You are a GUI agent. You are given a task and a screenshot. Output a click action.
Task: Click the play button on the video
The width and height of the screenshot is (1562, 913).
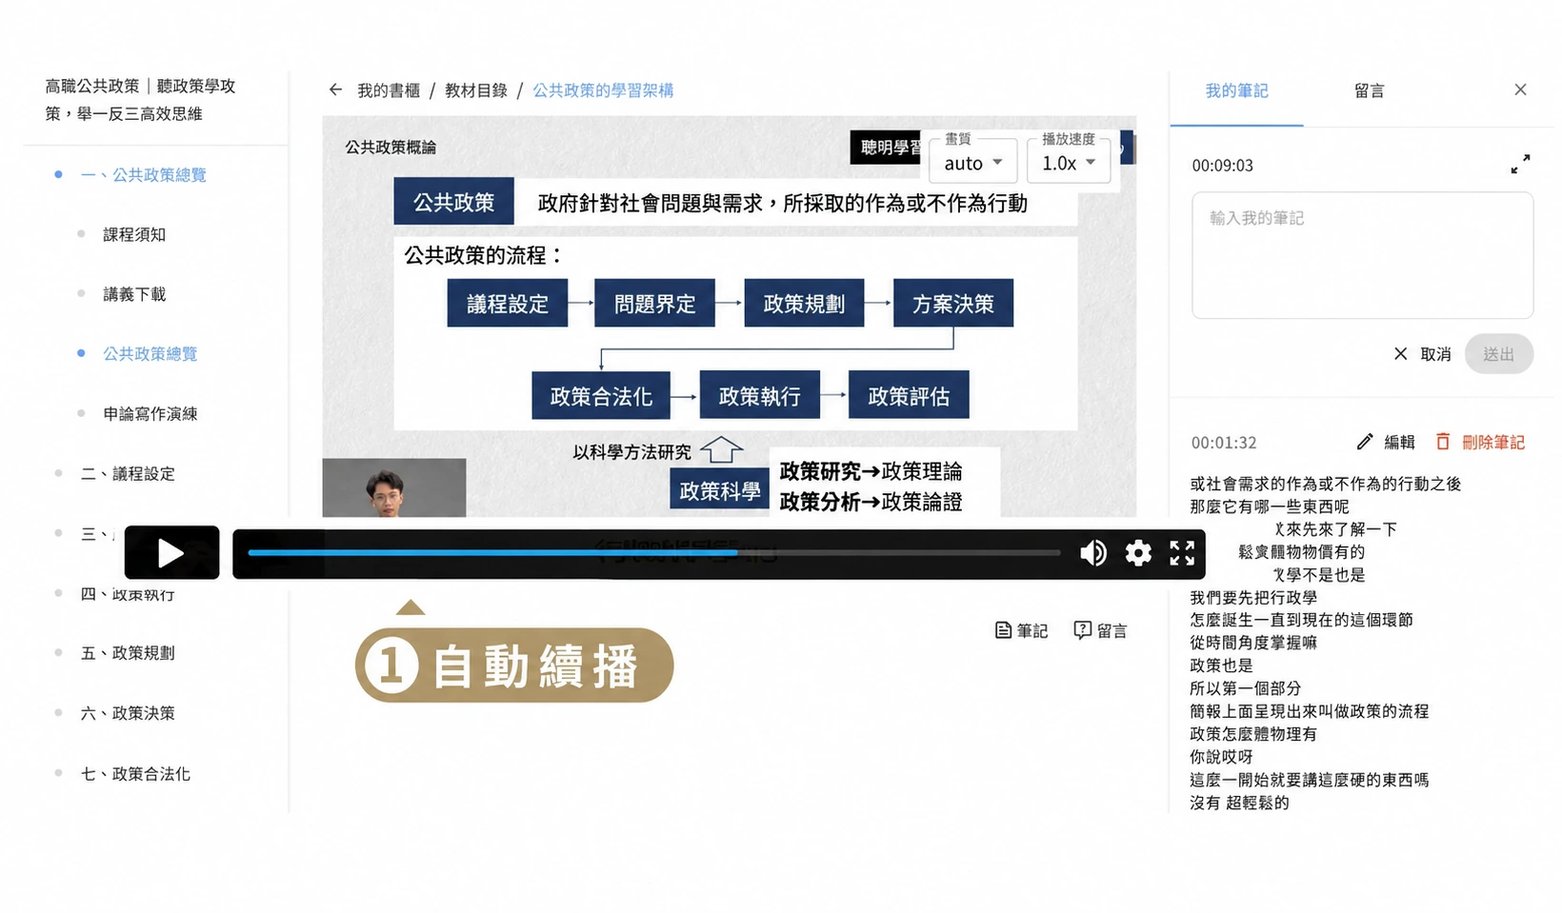(x=171, y=552)
